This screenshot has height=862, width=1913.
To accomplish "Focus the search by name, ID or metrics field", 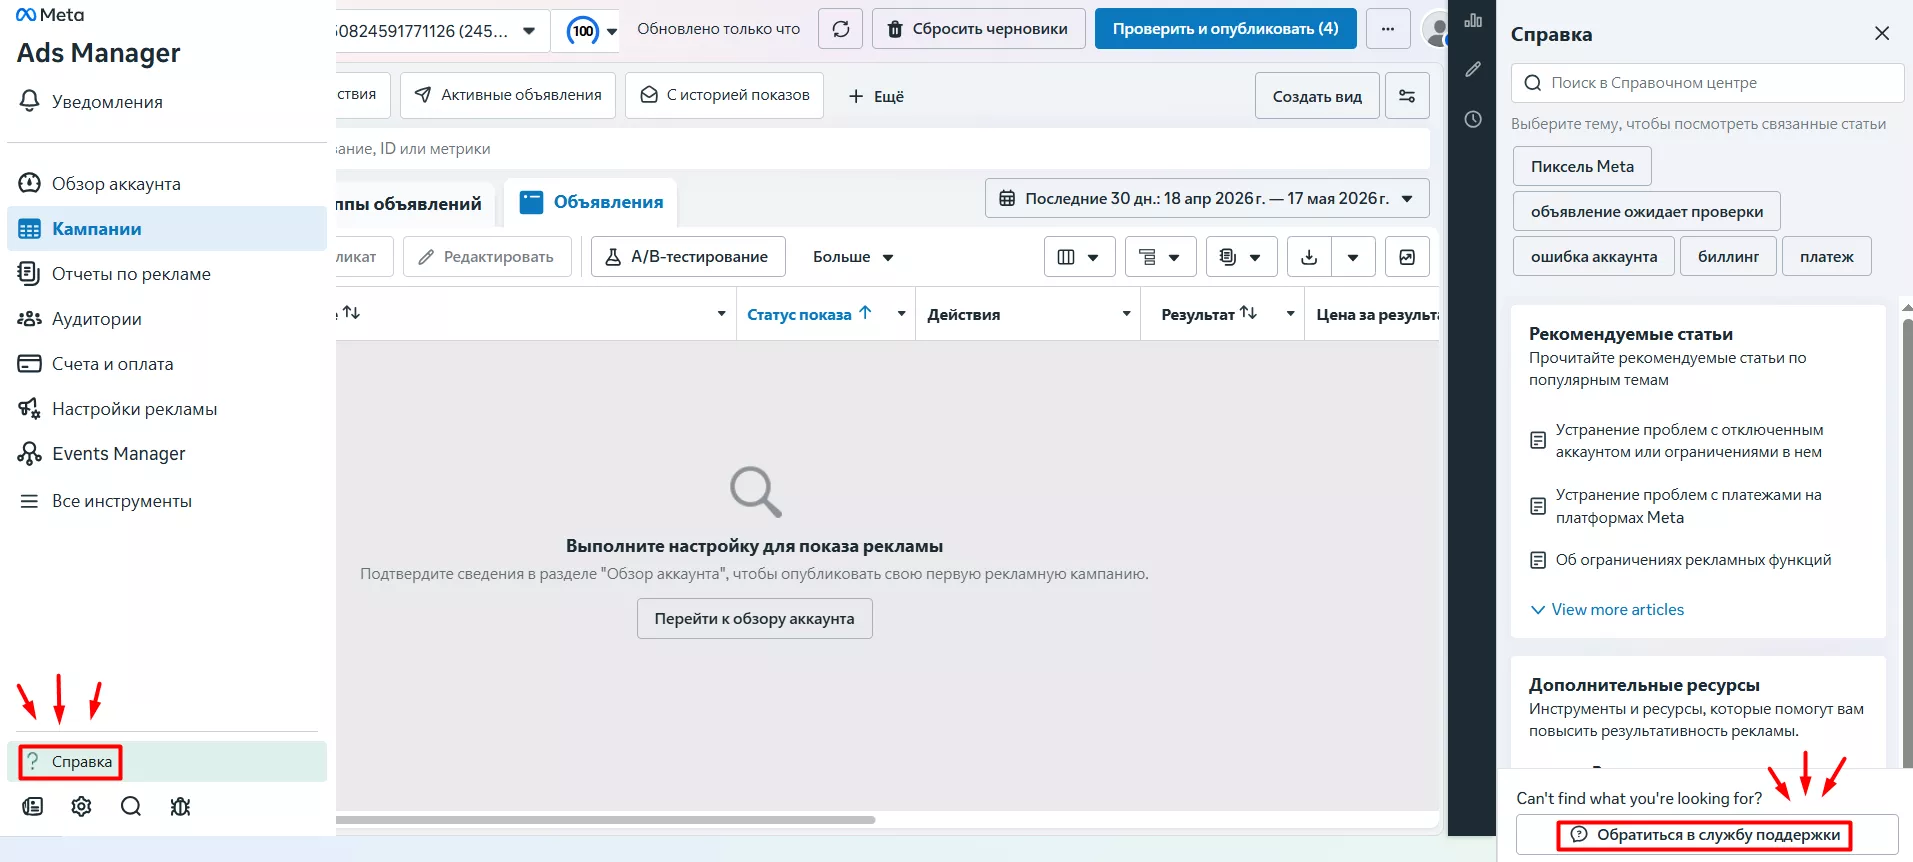I will pos(883,149).
